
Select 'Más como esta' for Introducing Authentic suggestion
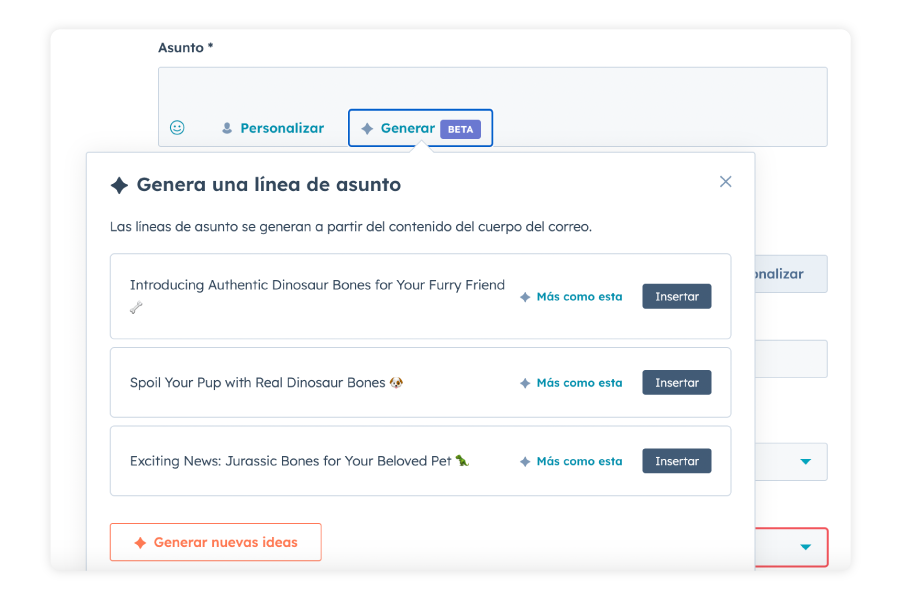click(571, 297)
